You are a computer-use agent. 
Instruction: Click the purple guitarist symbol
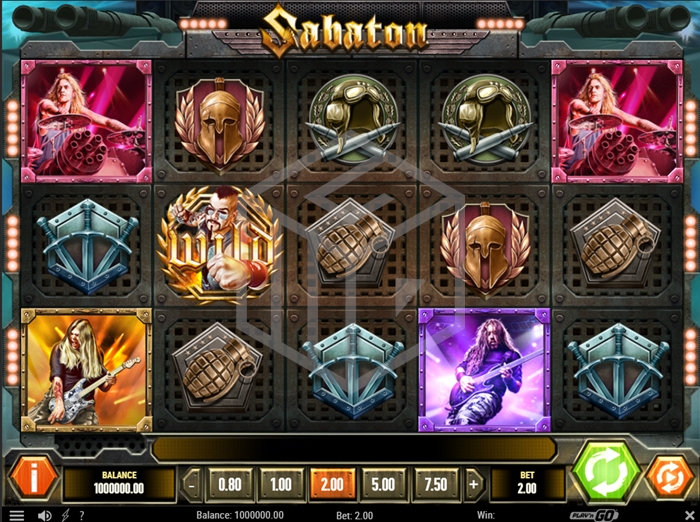pos(484,370)
